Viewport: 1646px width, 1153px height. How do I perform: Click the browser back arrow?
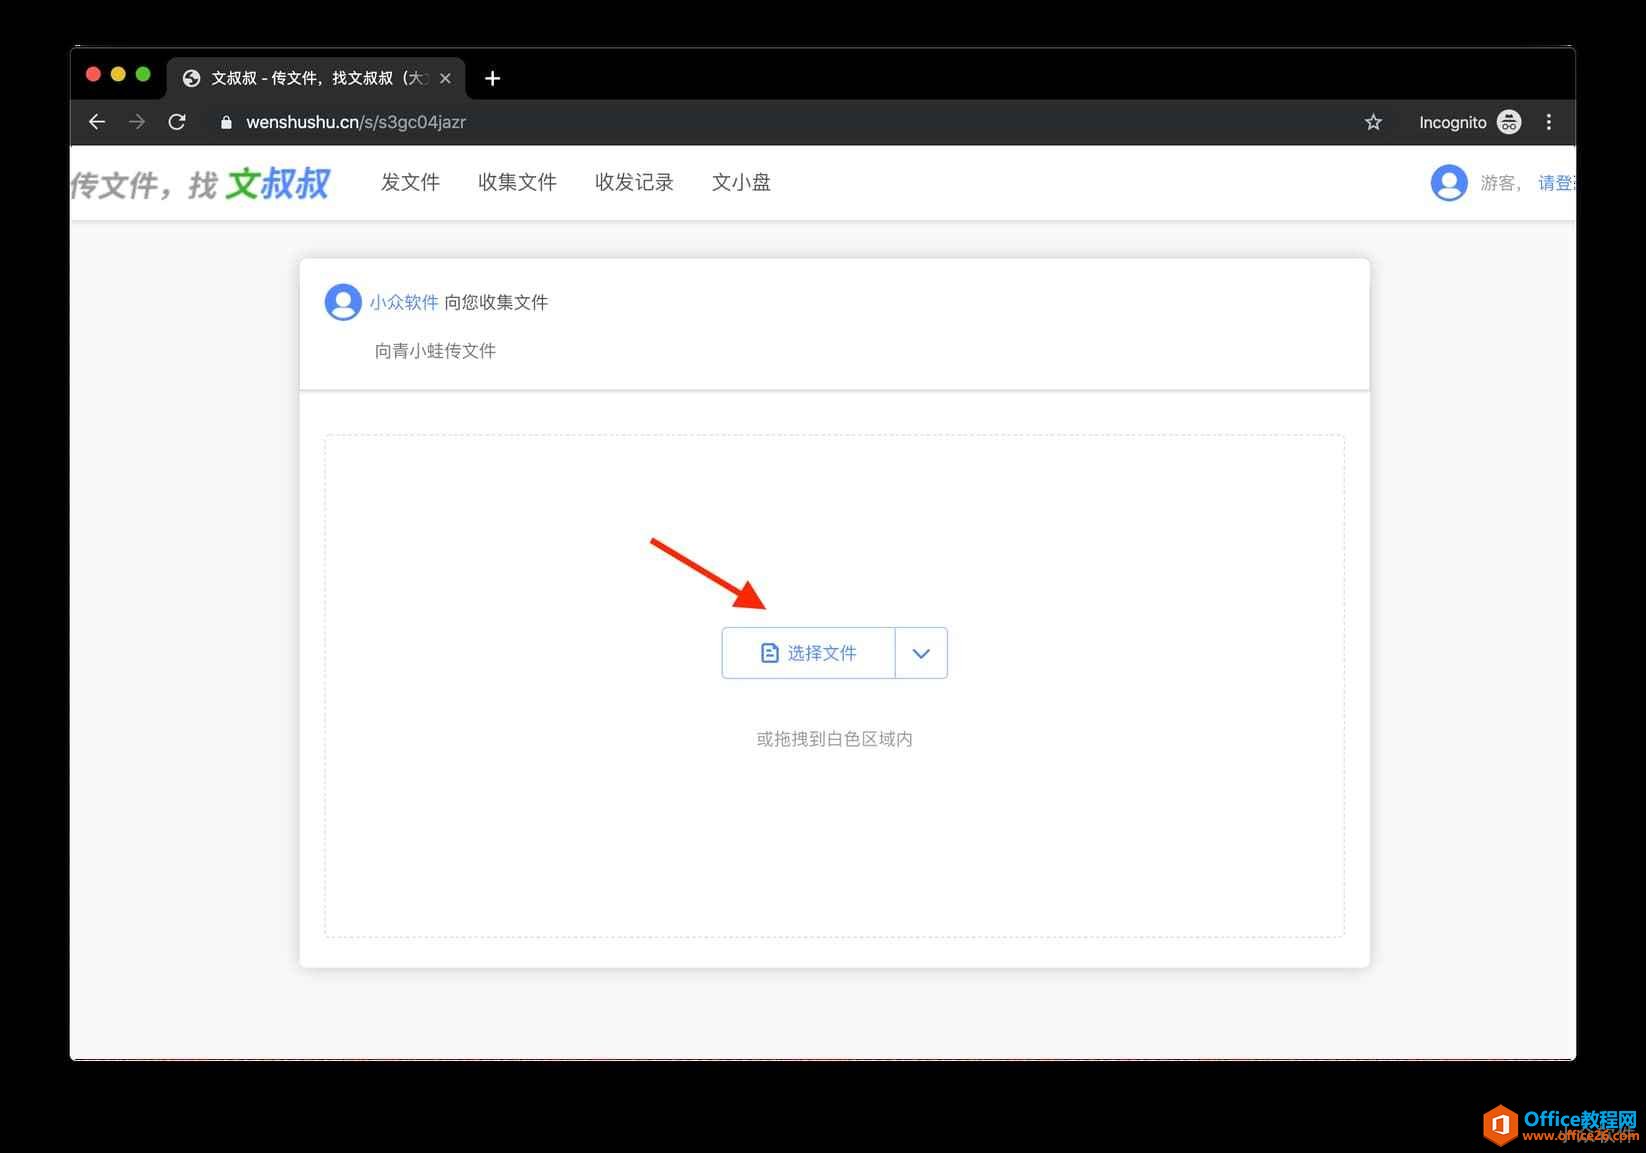pyautogui.click(x=97, y=122)
